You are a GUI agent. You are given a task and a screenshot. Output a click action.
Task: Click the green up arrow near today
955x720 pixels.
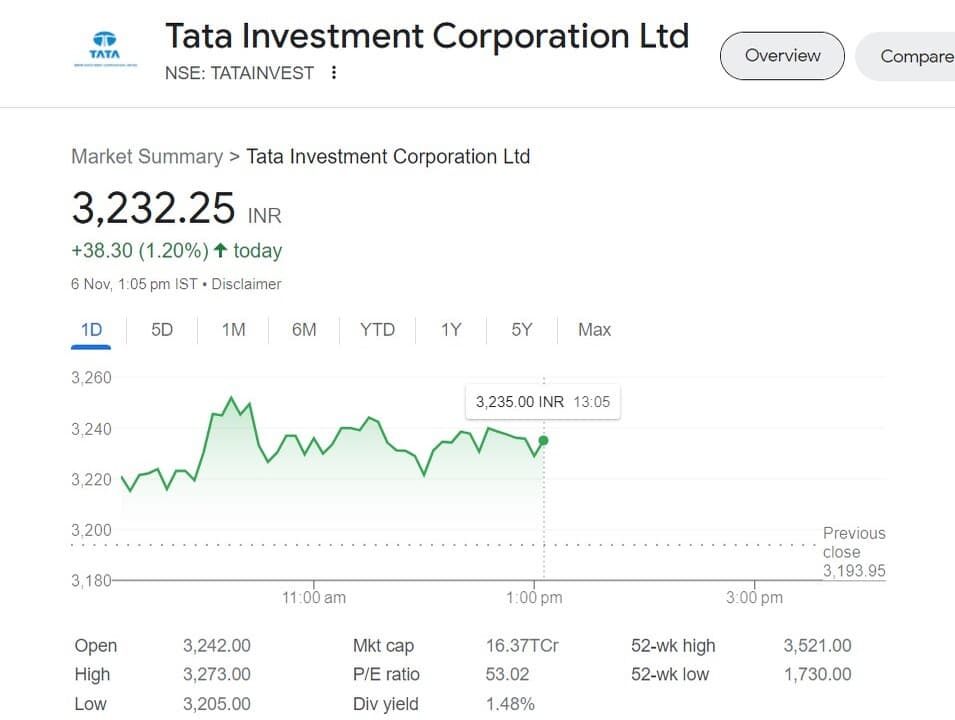(220, 250)
